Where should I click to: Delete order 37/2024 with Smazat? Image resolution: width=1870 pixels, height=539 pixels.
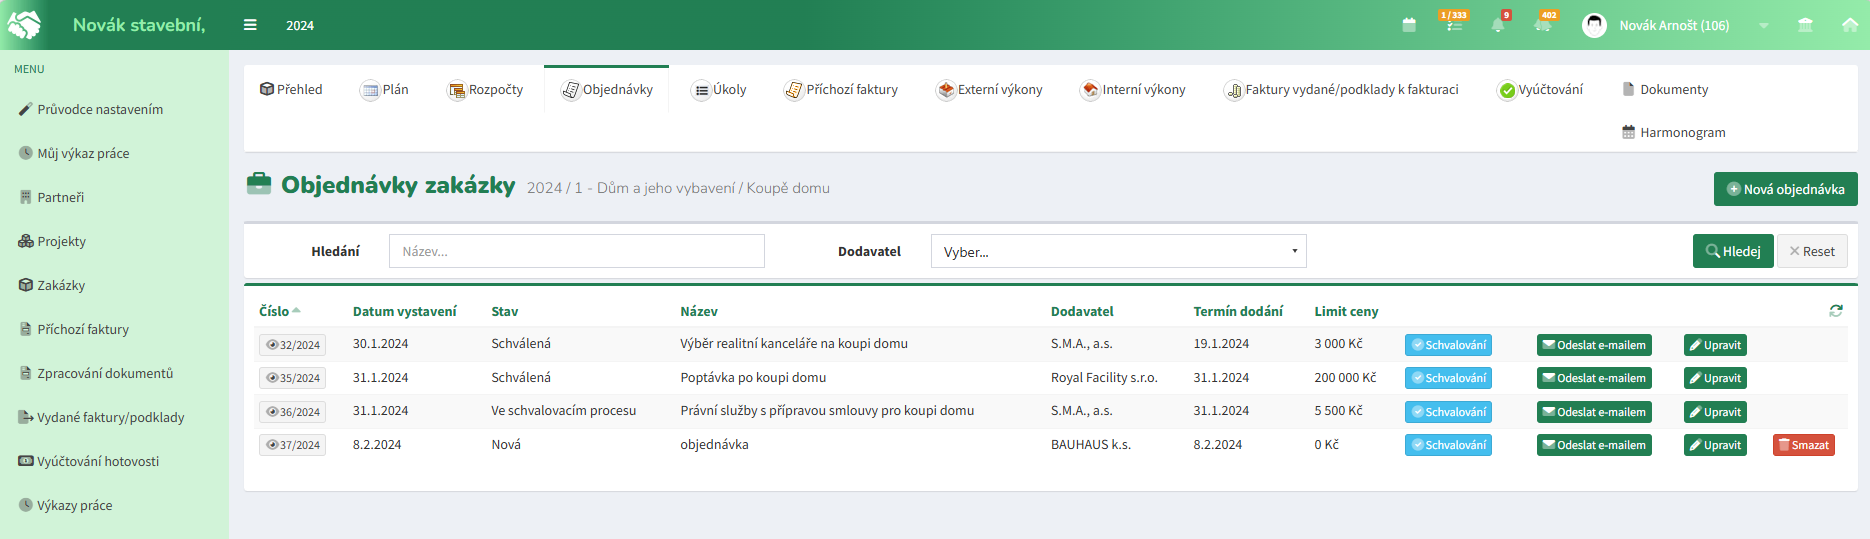(1804, 445)
